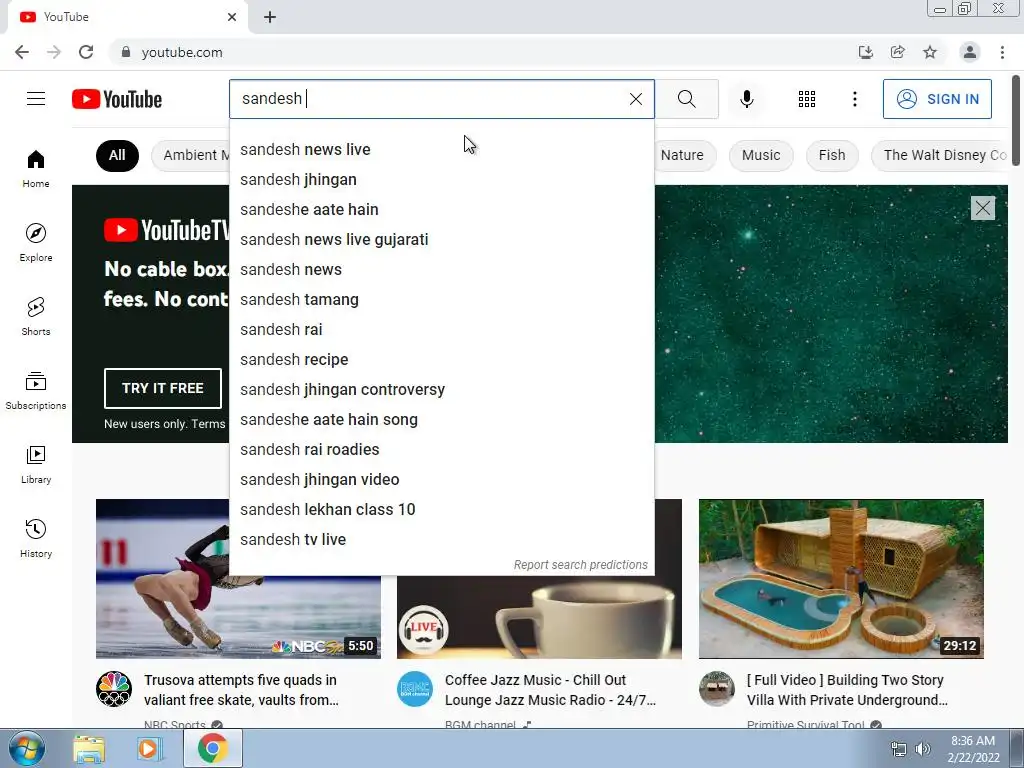Open Trusova five quads video title

[241, 690]
